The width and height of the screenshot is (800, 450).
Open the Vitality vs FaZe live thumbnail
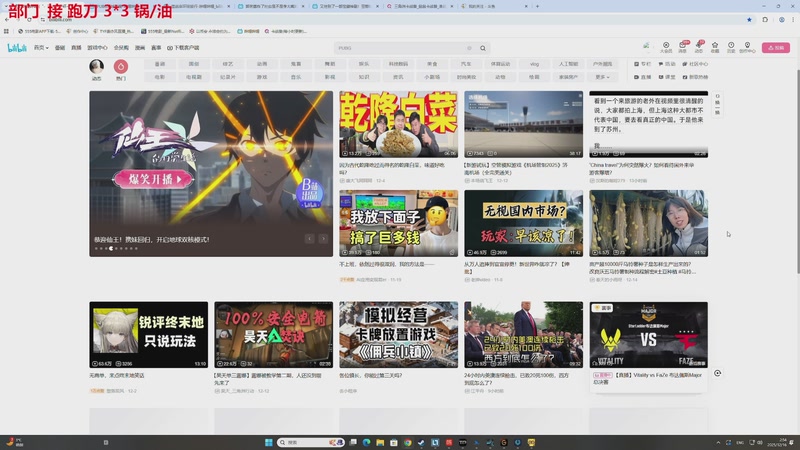(x=648, y=335)
